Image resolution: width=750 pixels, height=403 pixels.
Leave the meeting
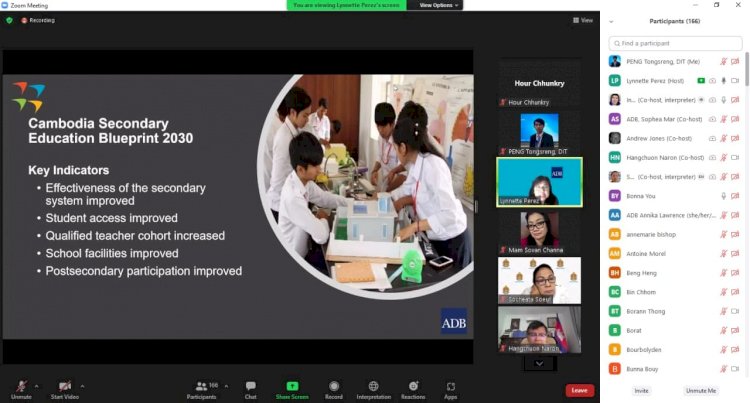click(x=580, y=391)
